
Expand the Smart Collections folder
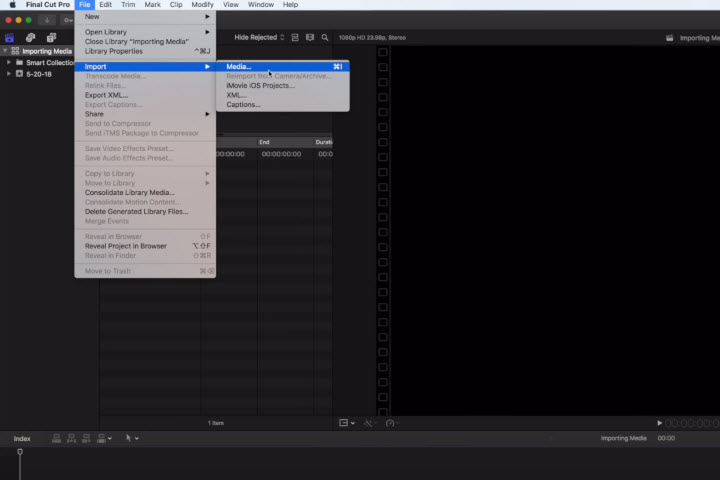coord(9,62)
